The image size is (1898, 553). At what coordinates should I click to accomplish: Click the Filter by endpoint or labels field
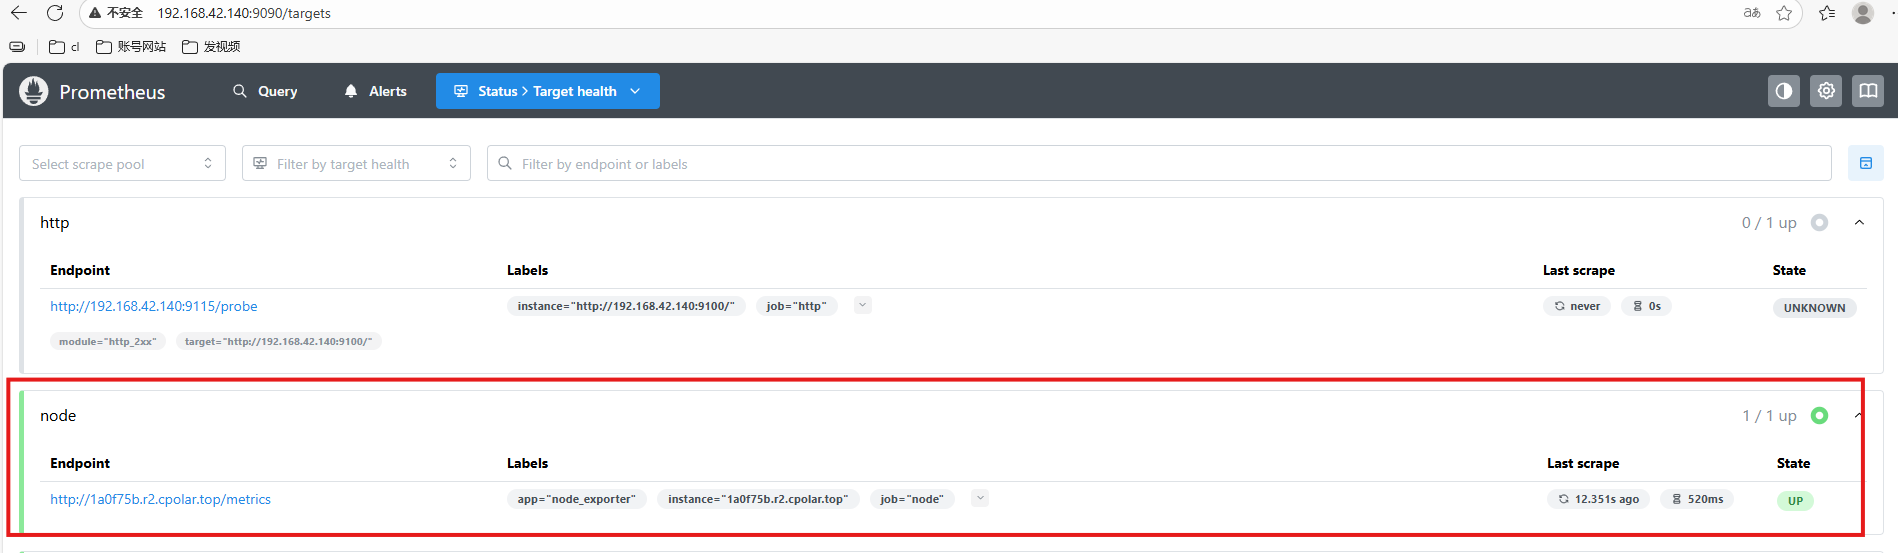tap(1160, 164)
